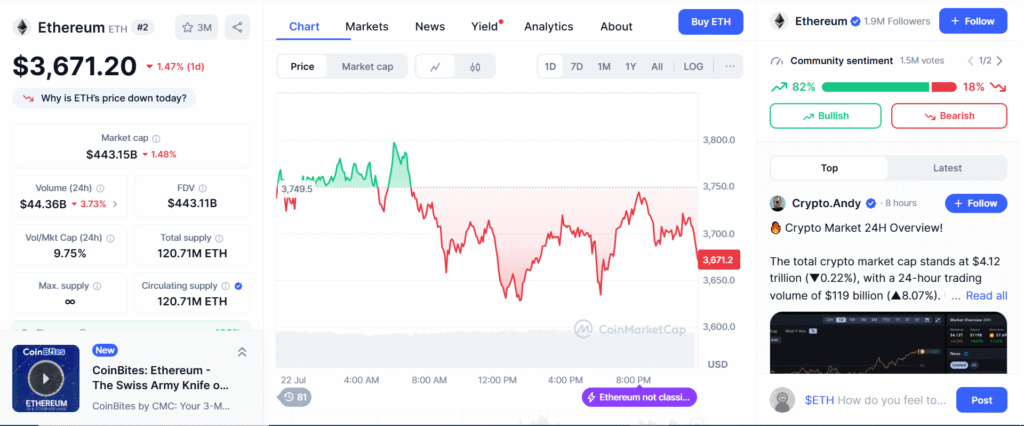The image size is (1024, 426).
Task: Expand the CoinBites player with double chevron
Action: [242, 351]
